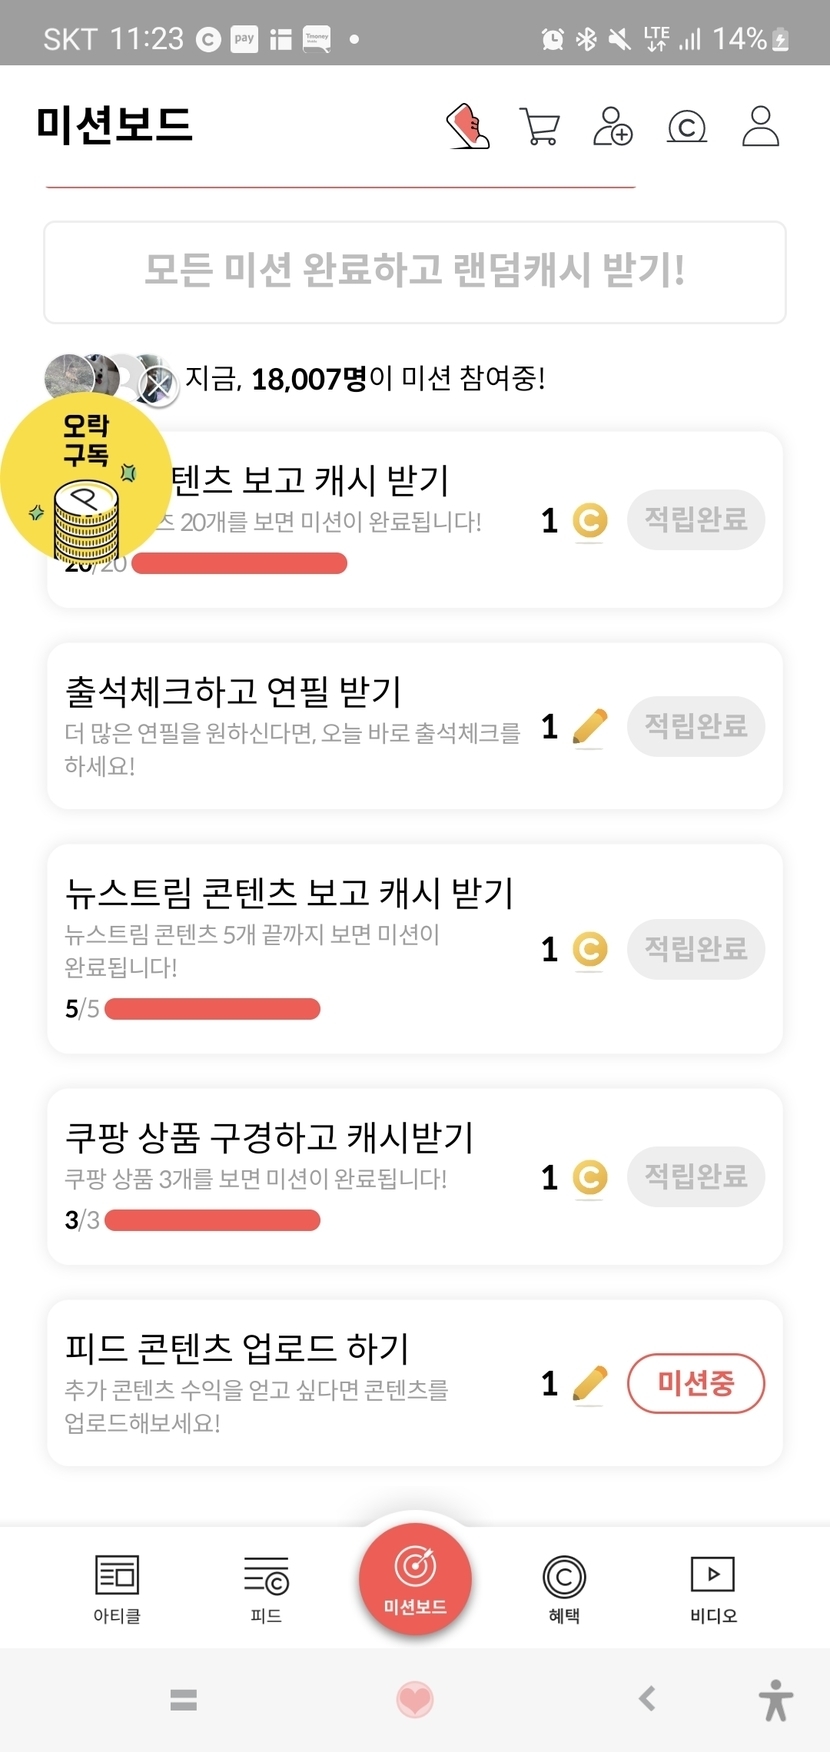This screenshot has height=1752, width=830.
Task: Tap 모든 미션 완료하고 랜덤캐시 받기 banner
Action: click(415, 272)
